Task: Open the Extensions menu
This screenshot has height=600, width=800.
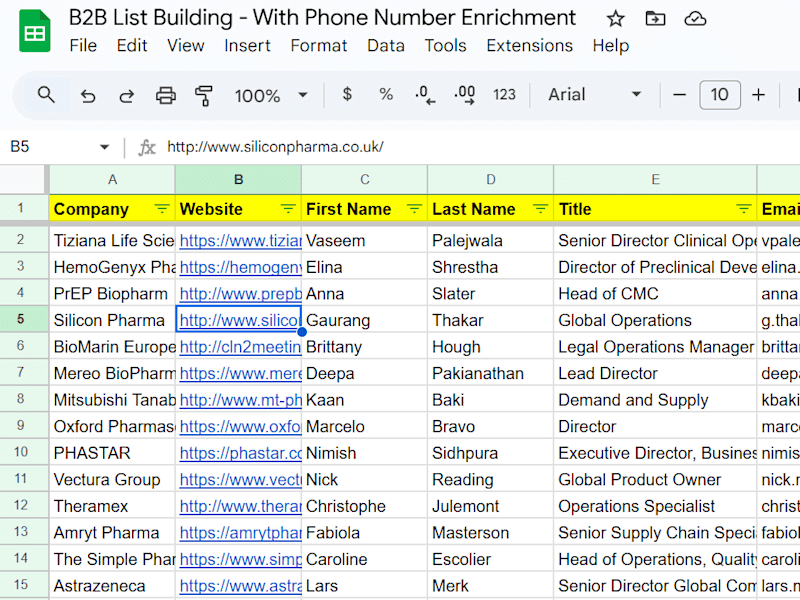Action: pyautogui.click(x=529, y=45)
